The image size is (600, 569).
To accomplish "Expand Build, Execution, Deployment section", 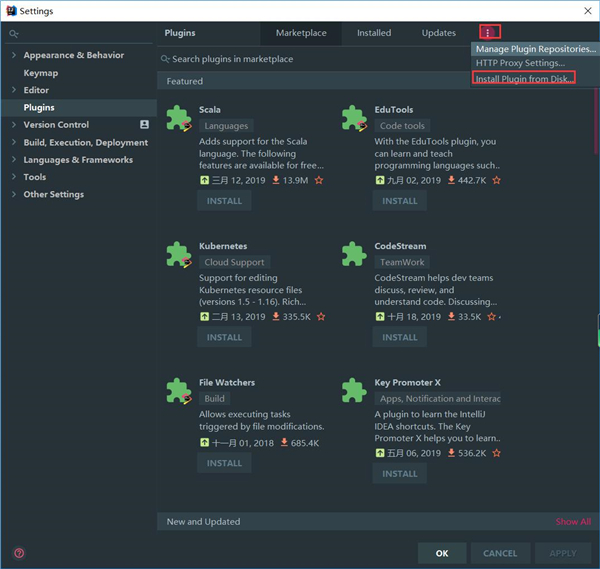I will coord(13,142).
